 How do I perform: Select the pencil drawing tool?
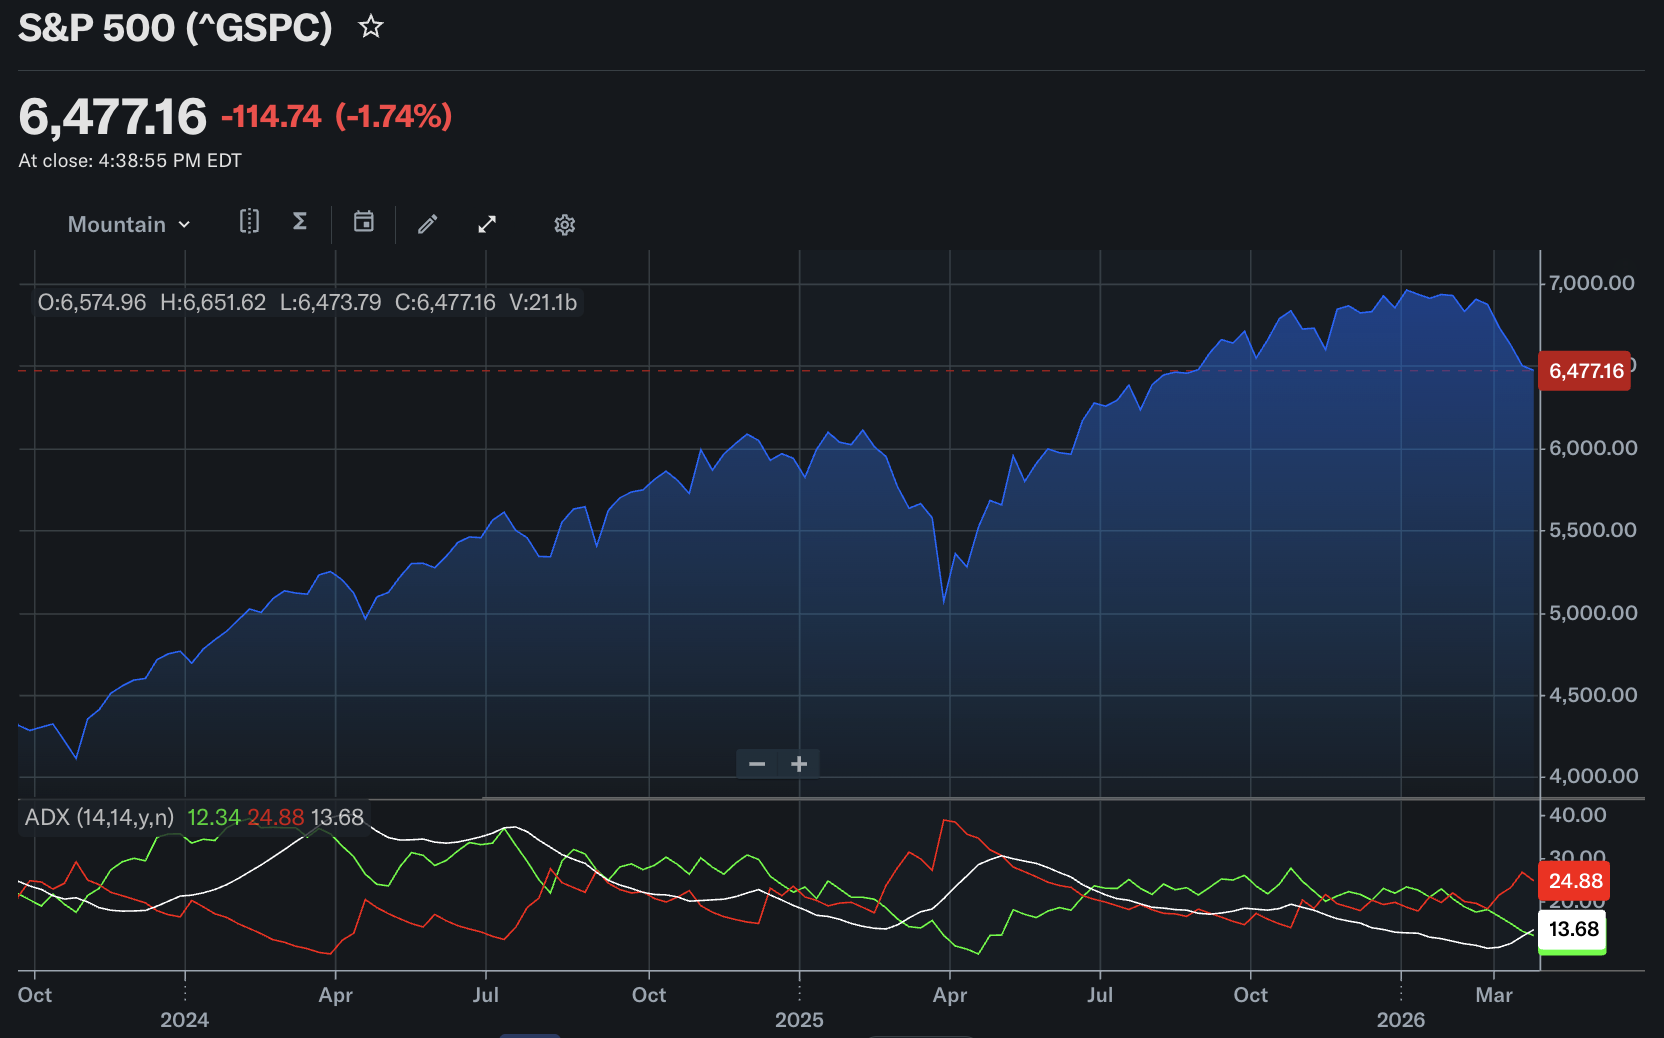[427, 223]
